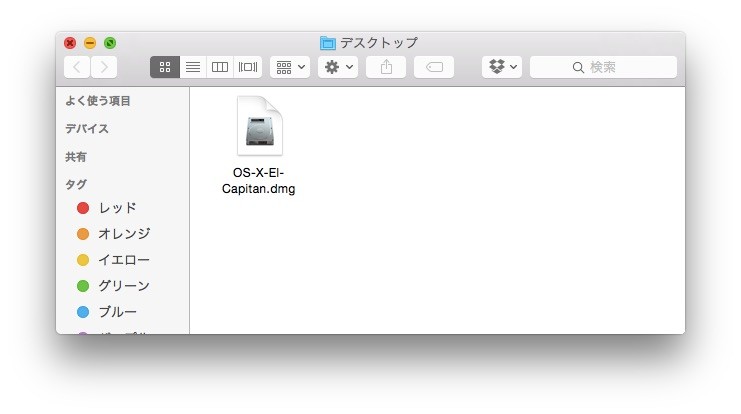
Task: Open the gear action menu
Action: click(338, 67)
